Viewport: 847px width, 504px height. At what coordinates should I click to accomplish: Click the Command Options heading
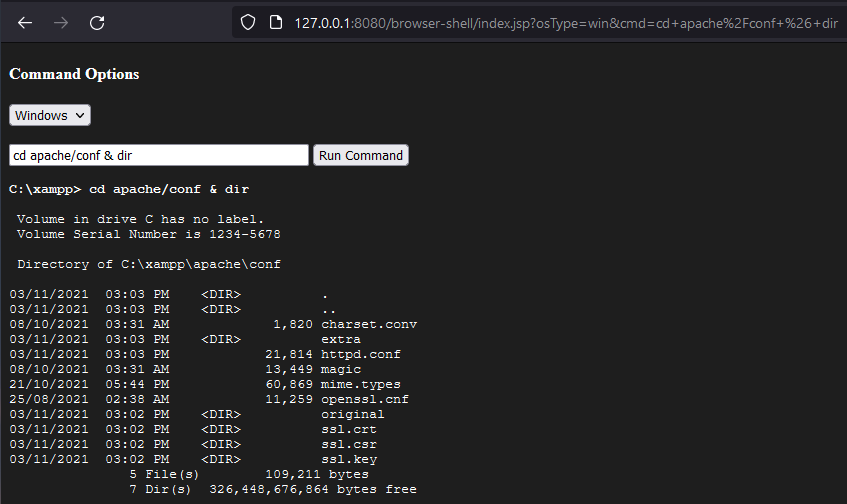[74, 75]
